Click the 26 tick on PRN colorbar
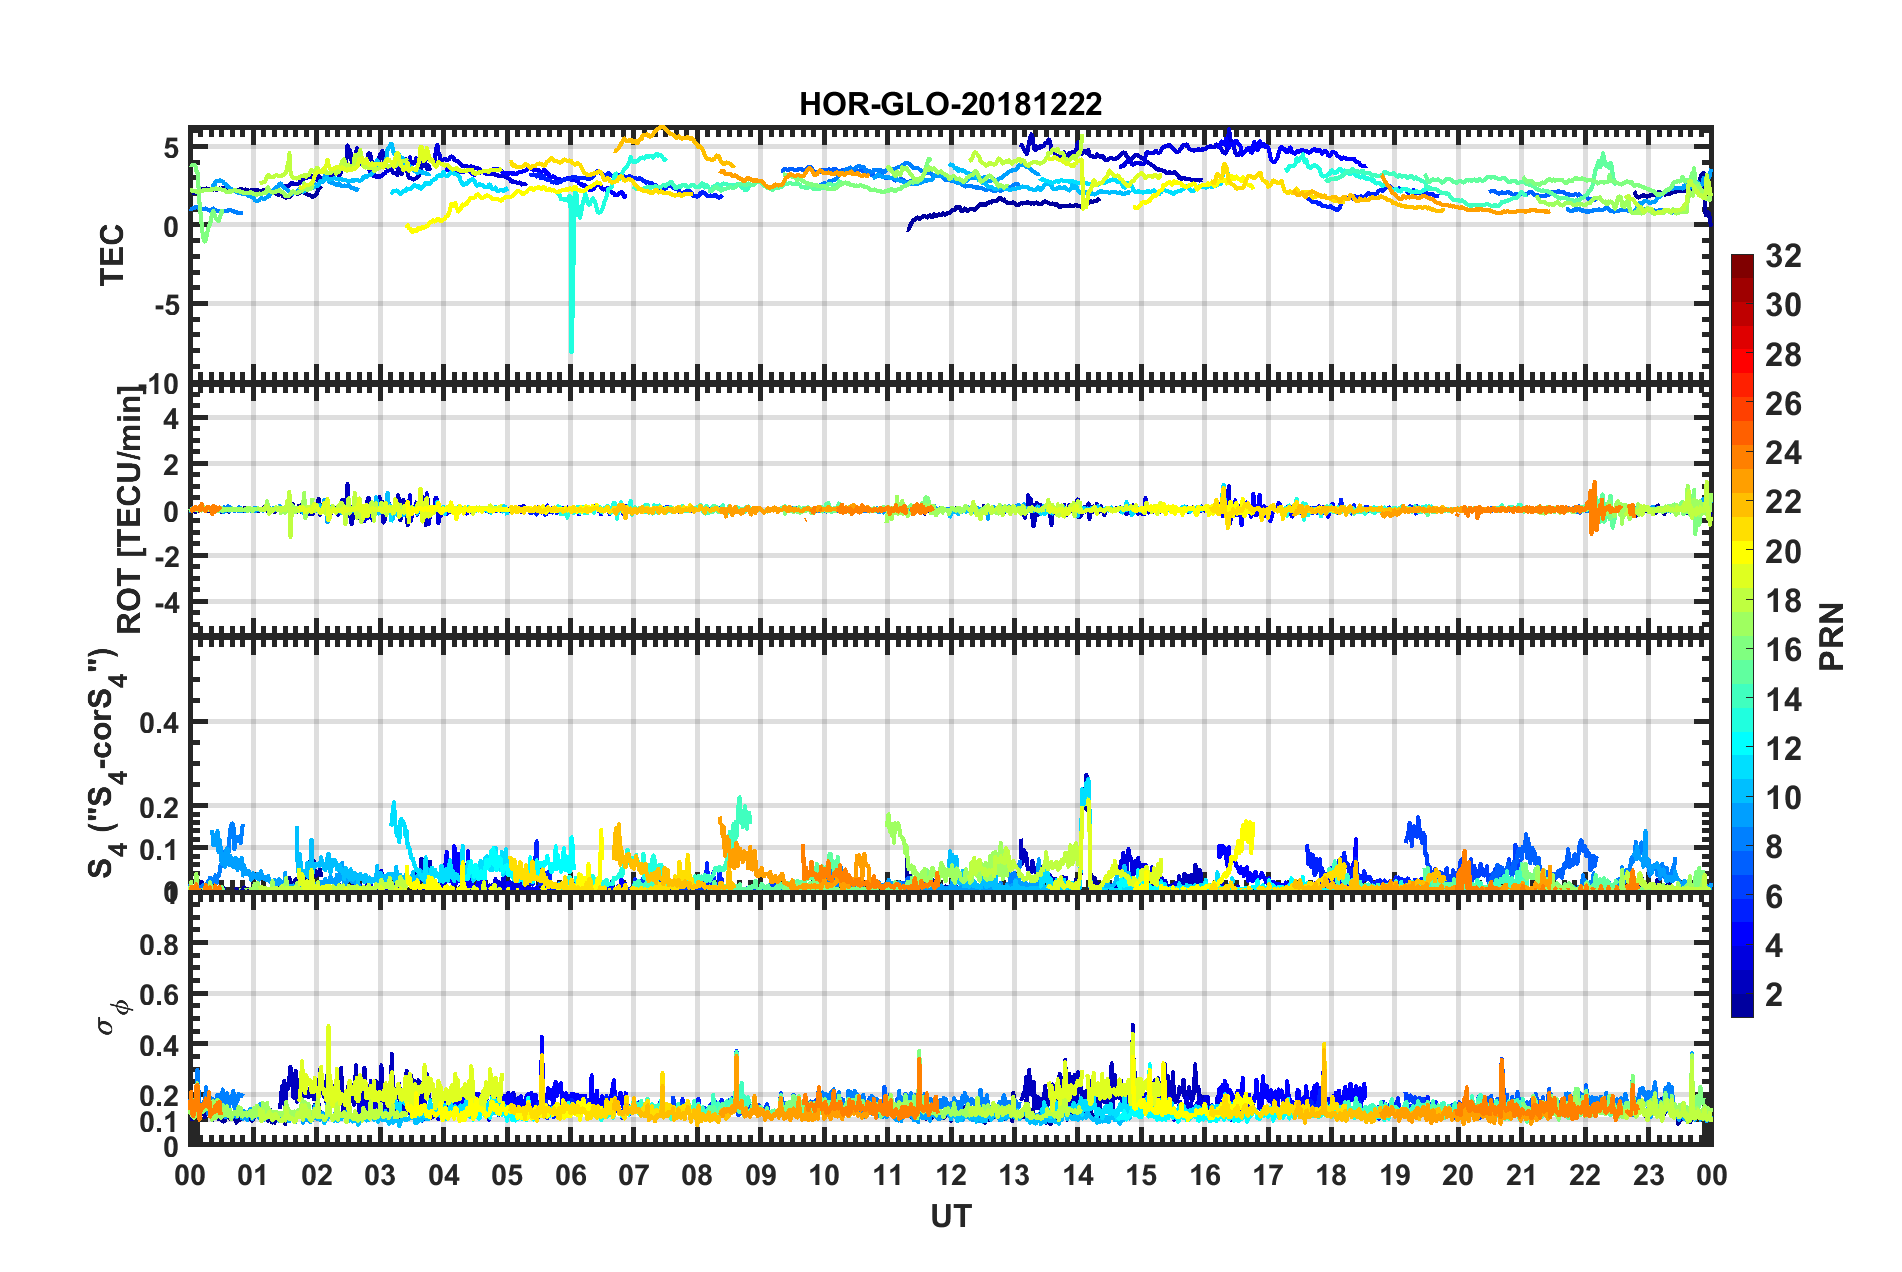Viewport: 1902px width, 1272px height. (1783, 404)
